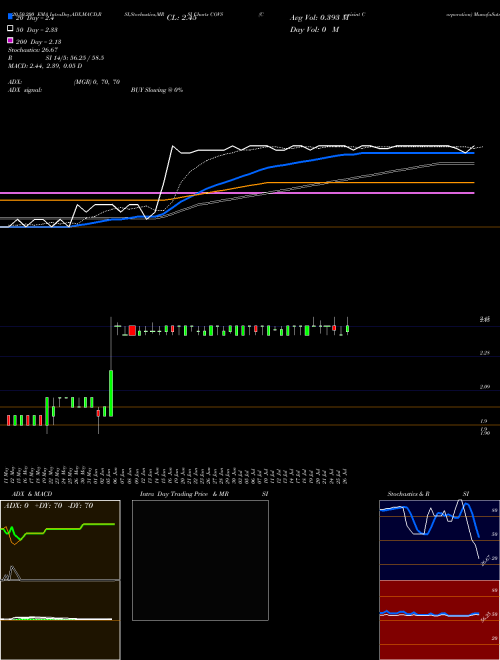Select the '50 Day - 2.33' legend label
This screenshot has width=500, height=660.
tap(37, 30)
